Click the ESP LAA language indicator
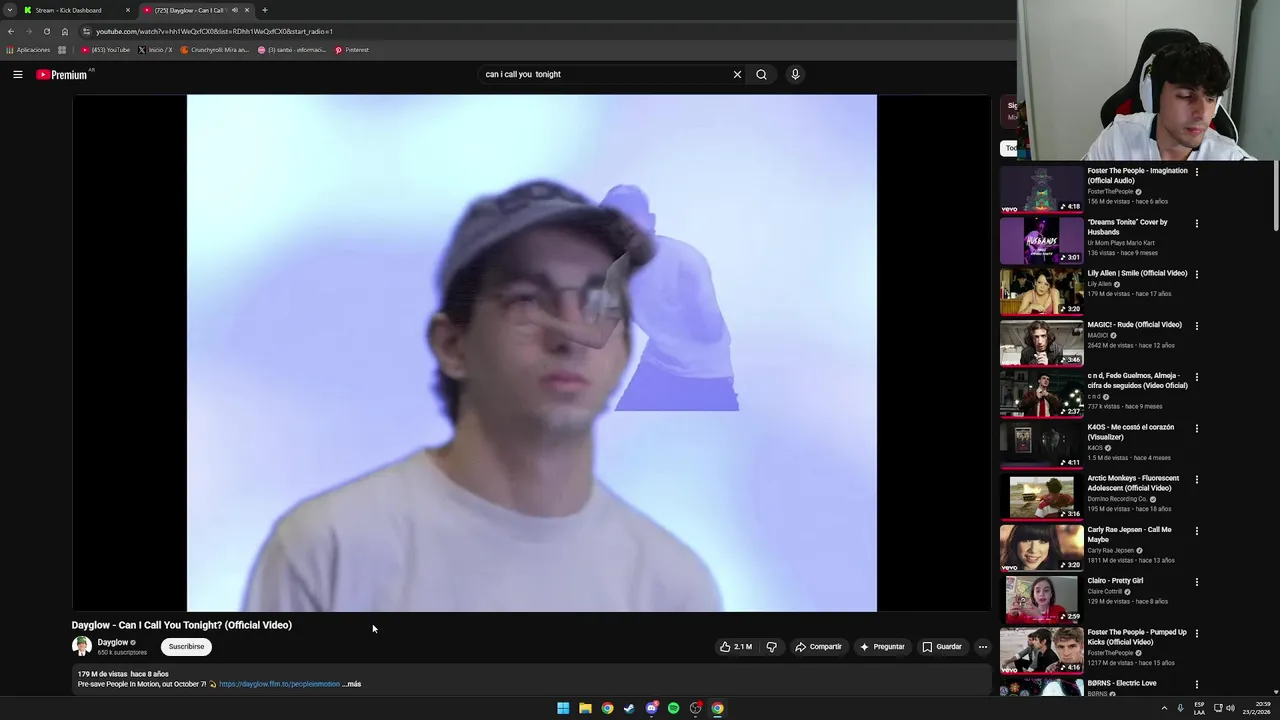This screenshot has height=720, width=1280. 1199,708
